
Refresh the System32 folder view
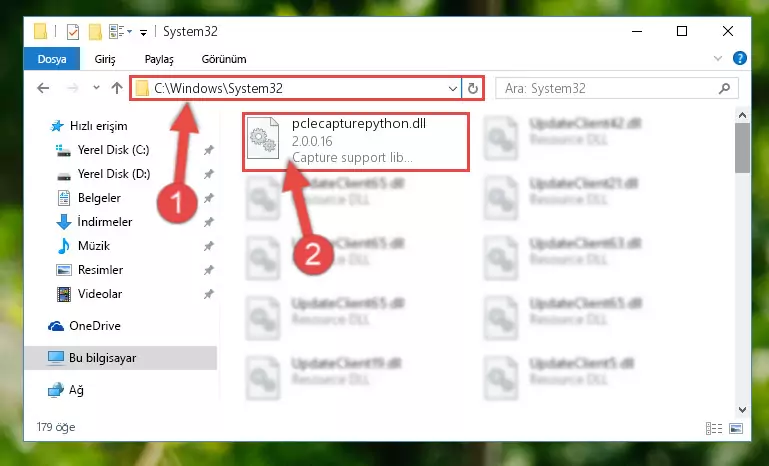[x=472, y=88]
